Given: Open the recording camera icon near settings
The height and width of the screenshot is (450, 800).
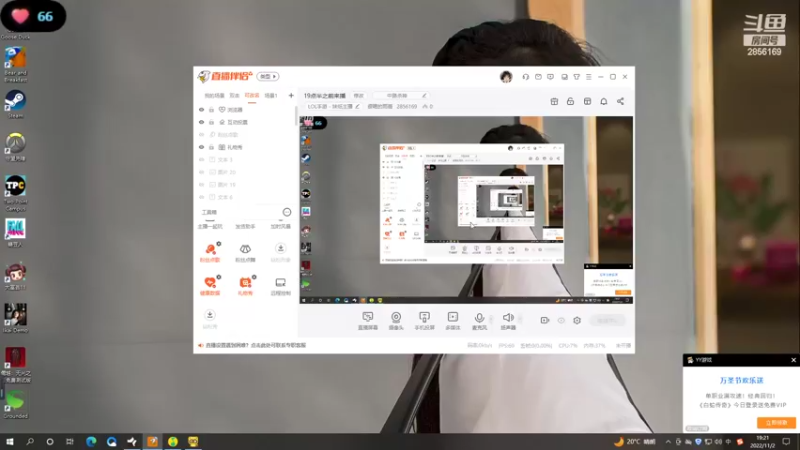Looking at the screenshot, I should [545, 320].
